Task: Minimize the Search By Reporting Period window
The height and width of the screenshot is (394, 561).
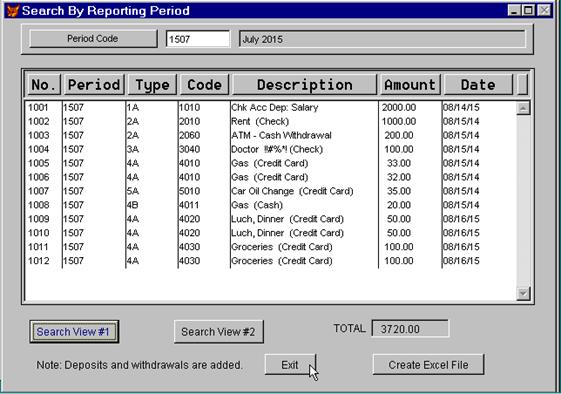Action: (514, 10)
